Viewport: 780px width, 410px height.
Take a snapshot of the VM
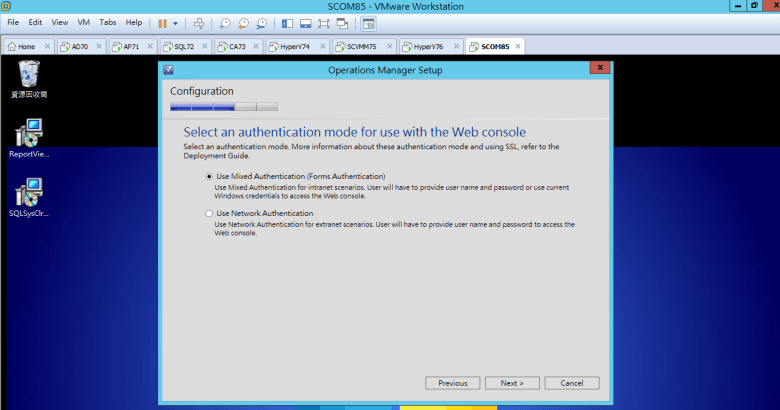(x=226, y=22)
